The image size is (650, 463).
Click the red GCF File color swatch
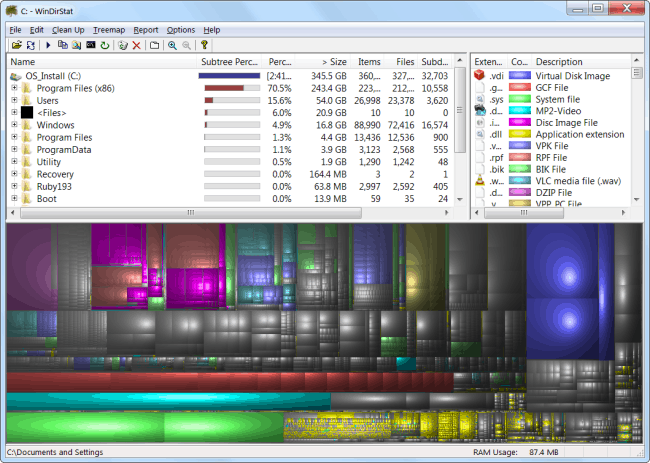(x=520, y=87)
